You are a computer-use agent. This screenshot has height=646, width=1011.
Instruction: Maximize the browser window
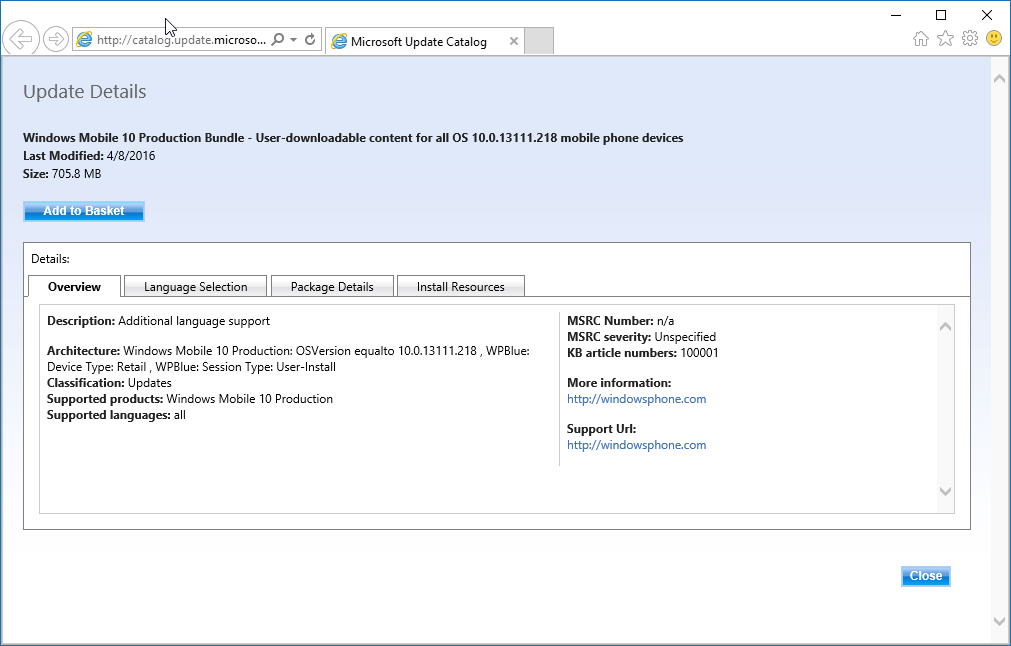click(x=941, y=15)
